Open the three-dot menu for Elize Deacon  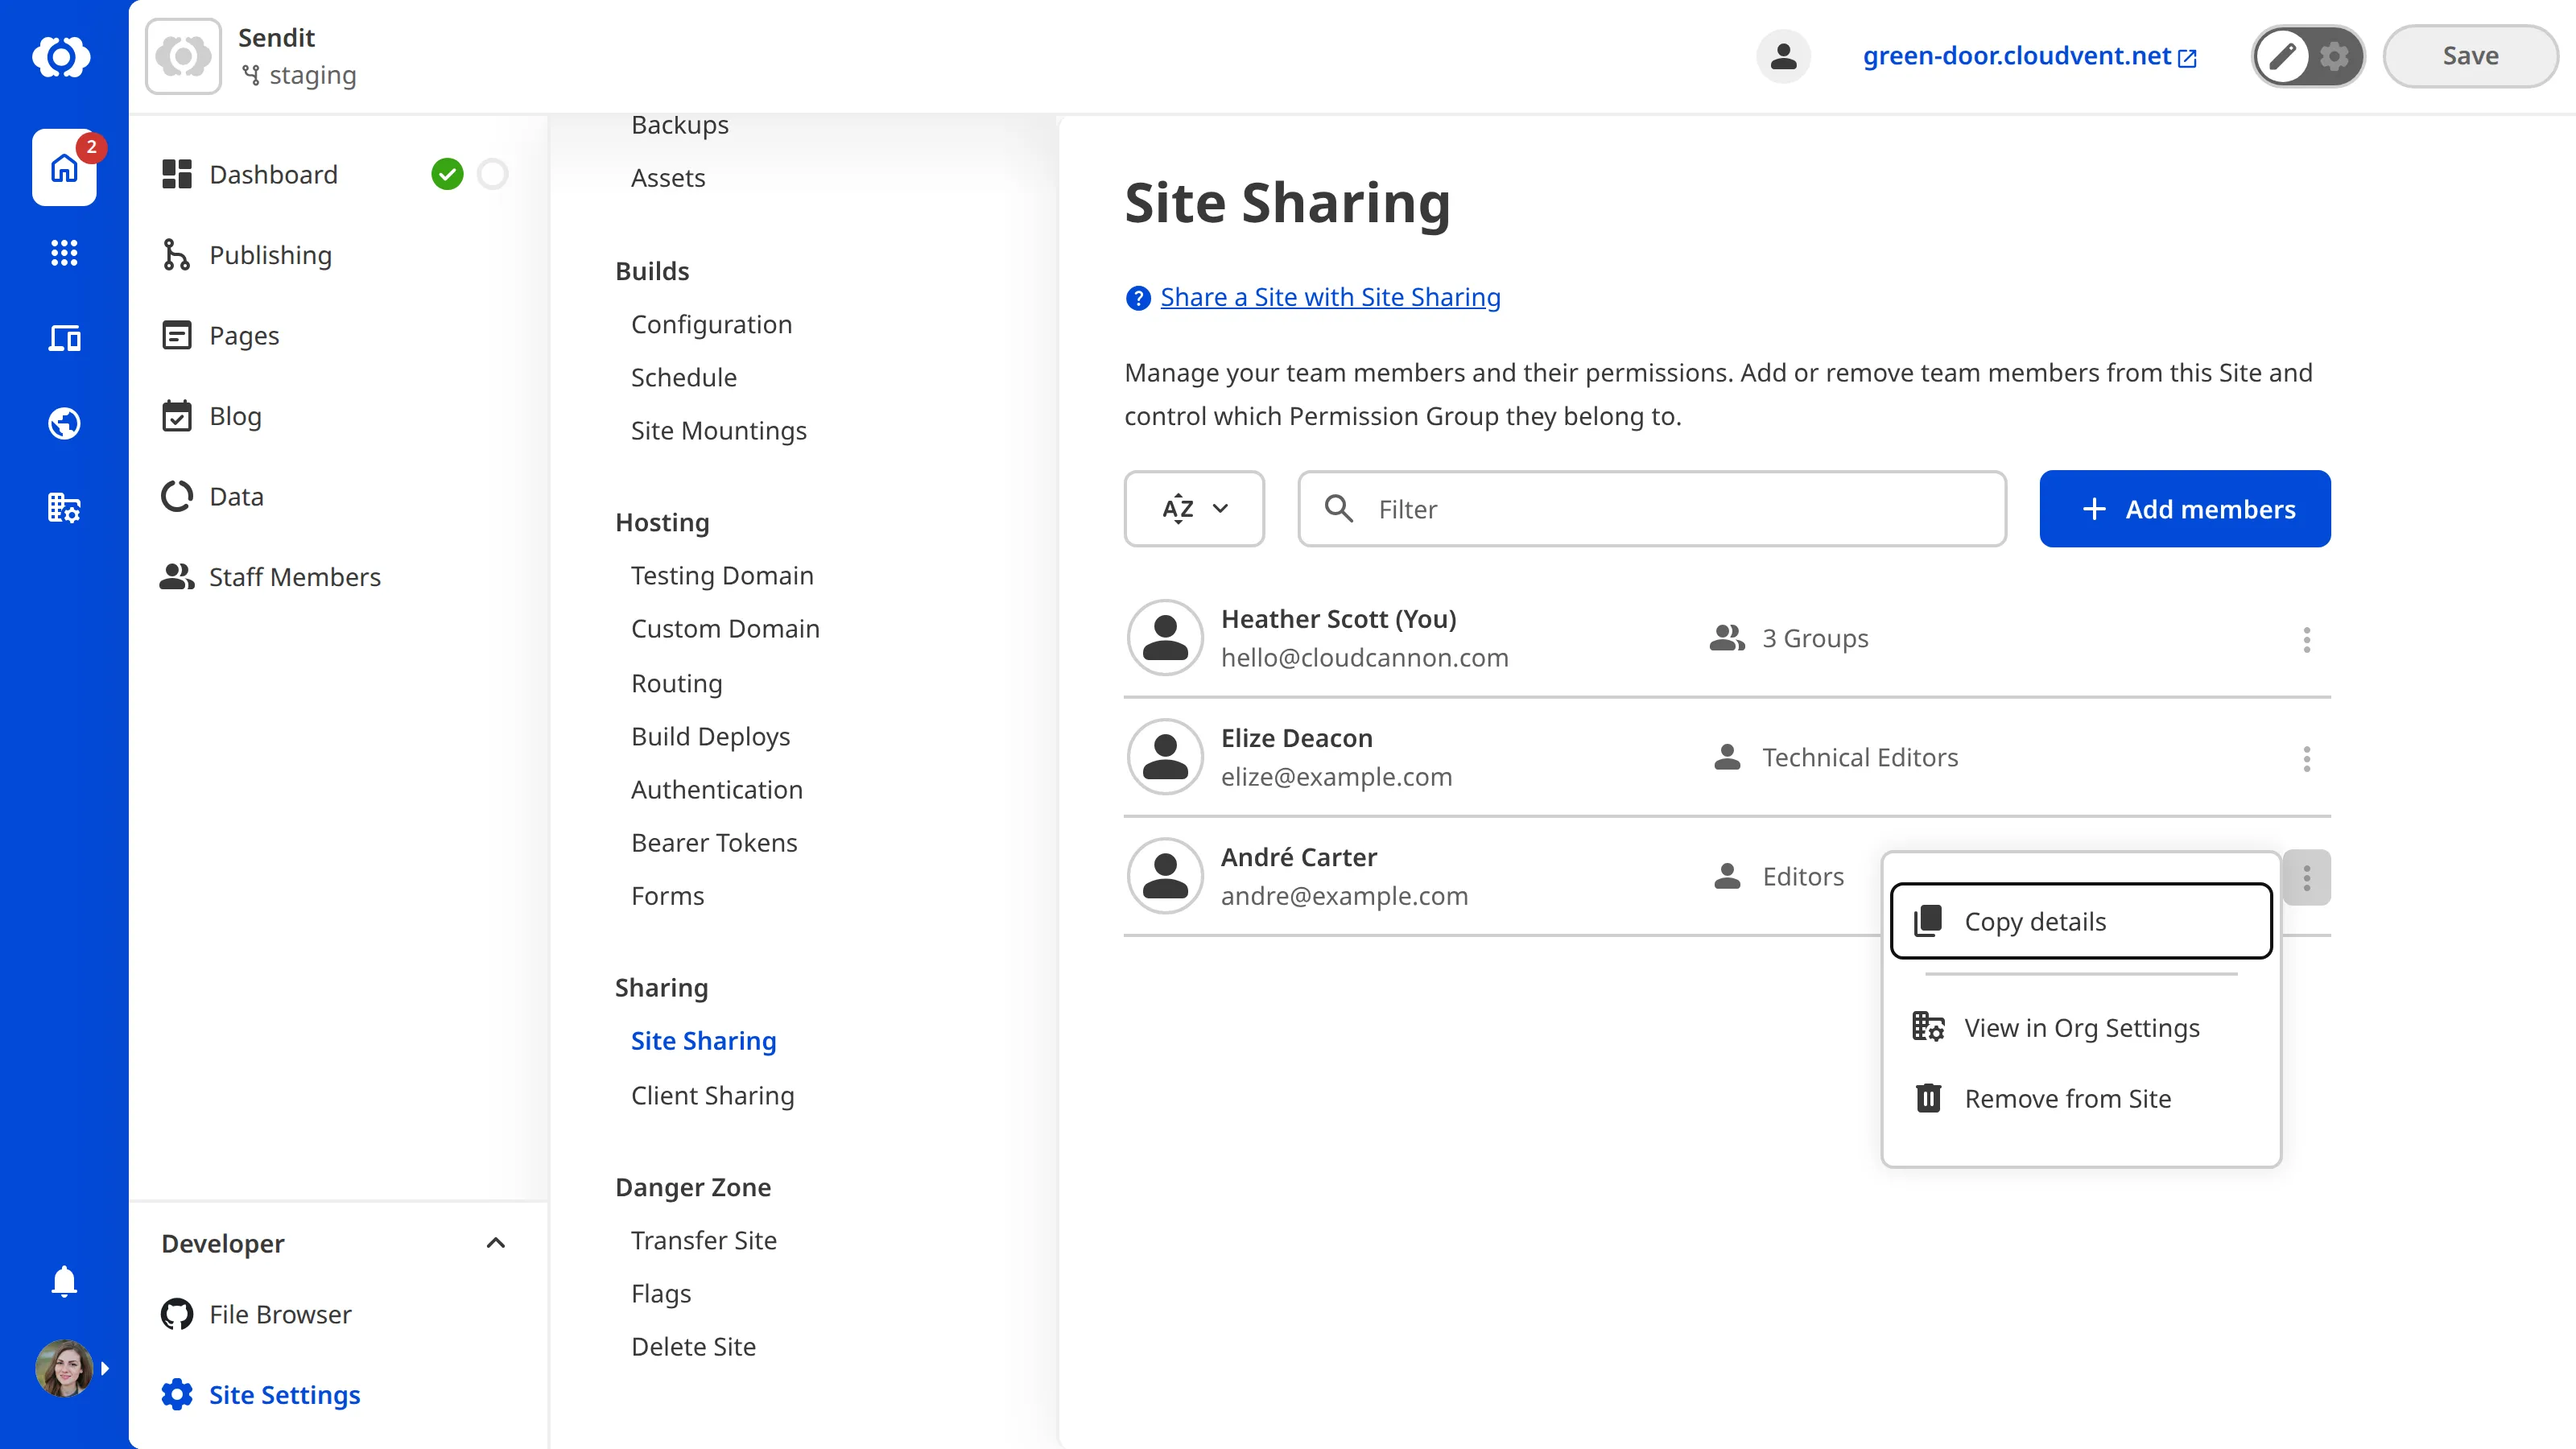2307,758
